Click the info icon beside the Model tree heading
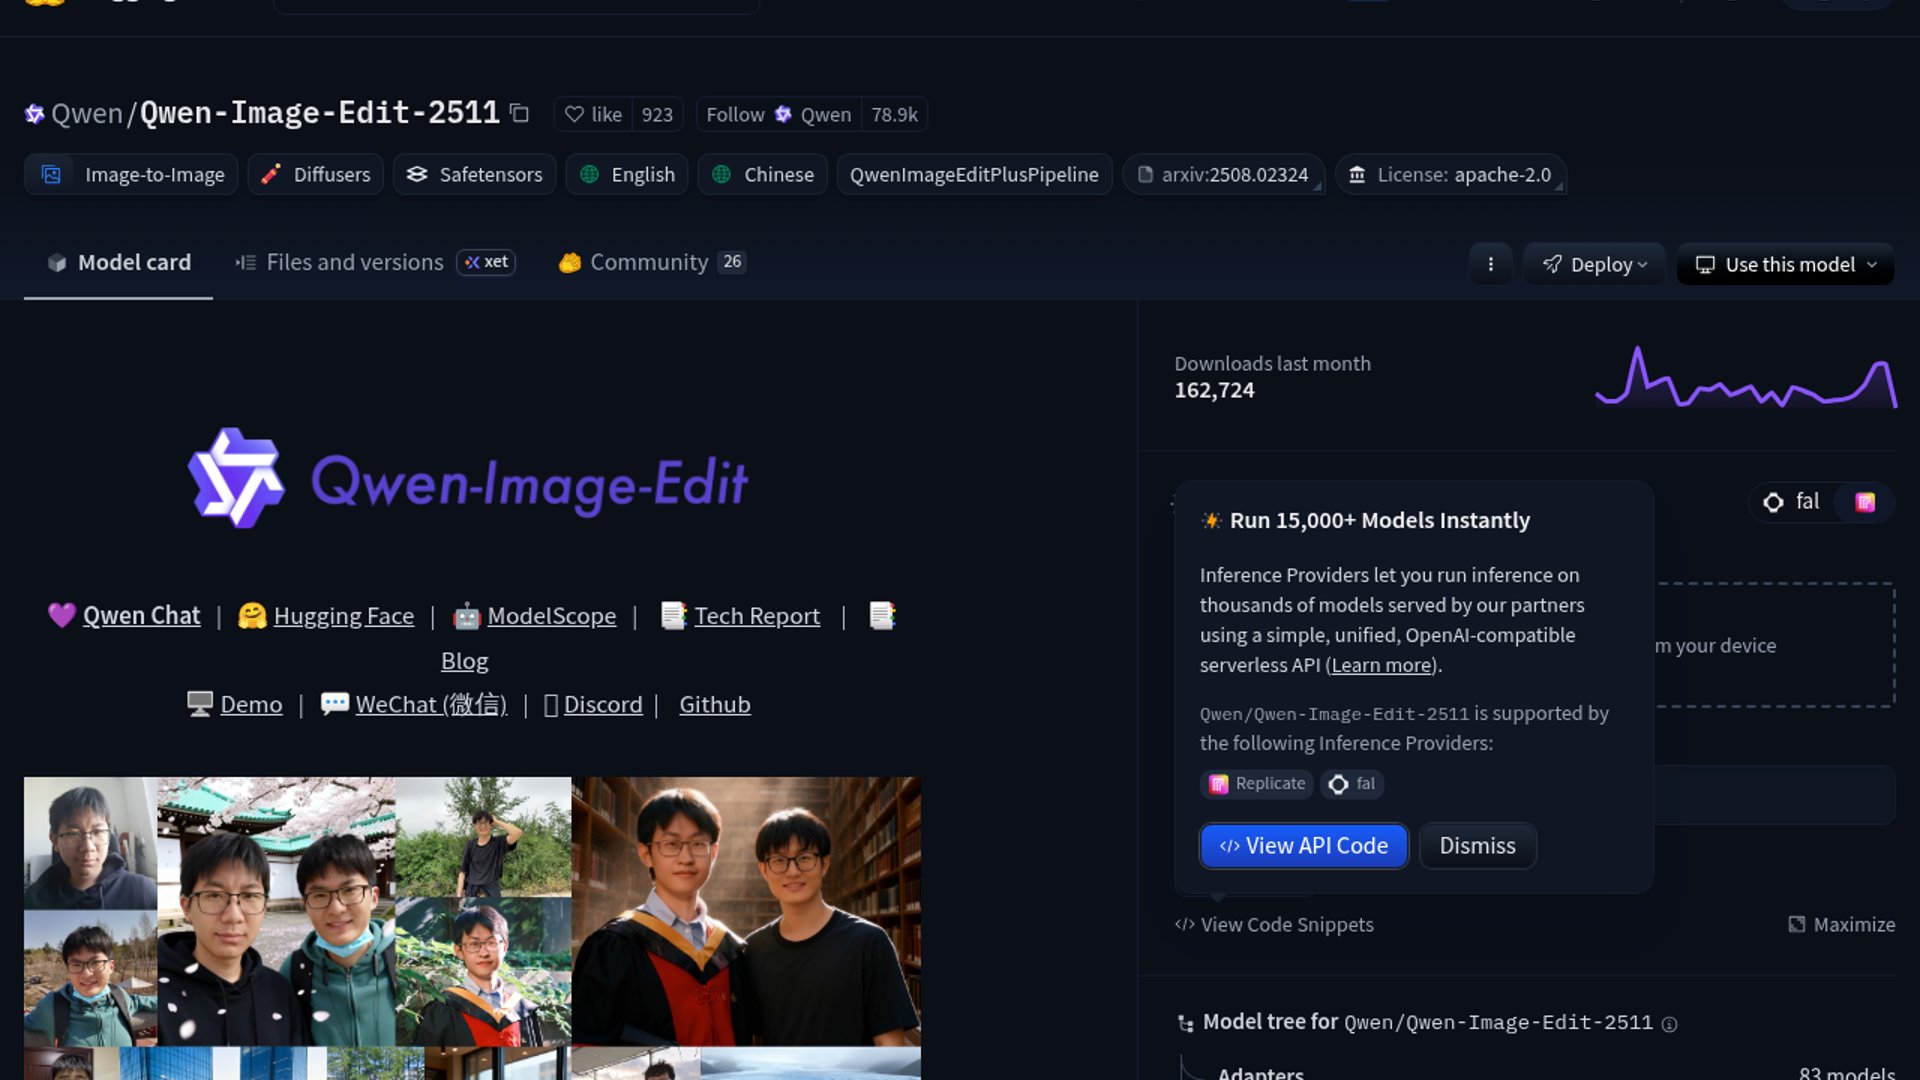Screen dimensions: 1920x1080 (1669, 1023)
